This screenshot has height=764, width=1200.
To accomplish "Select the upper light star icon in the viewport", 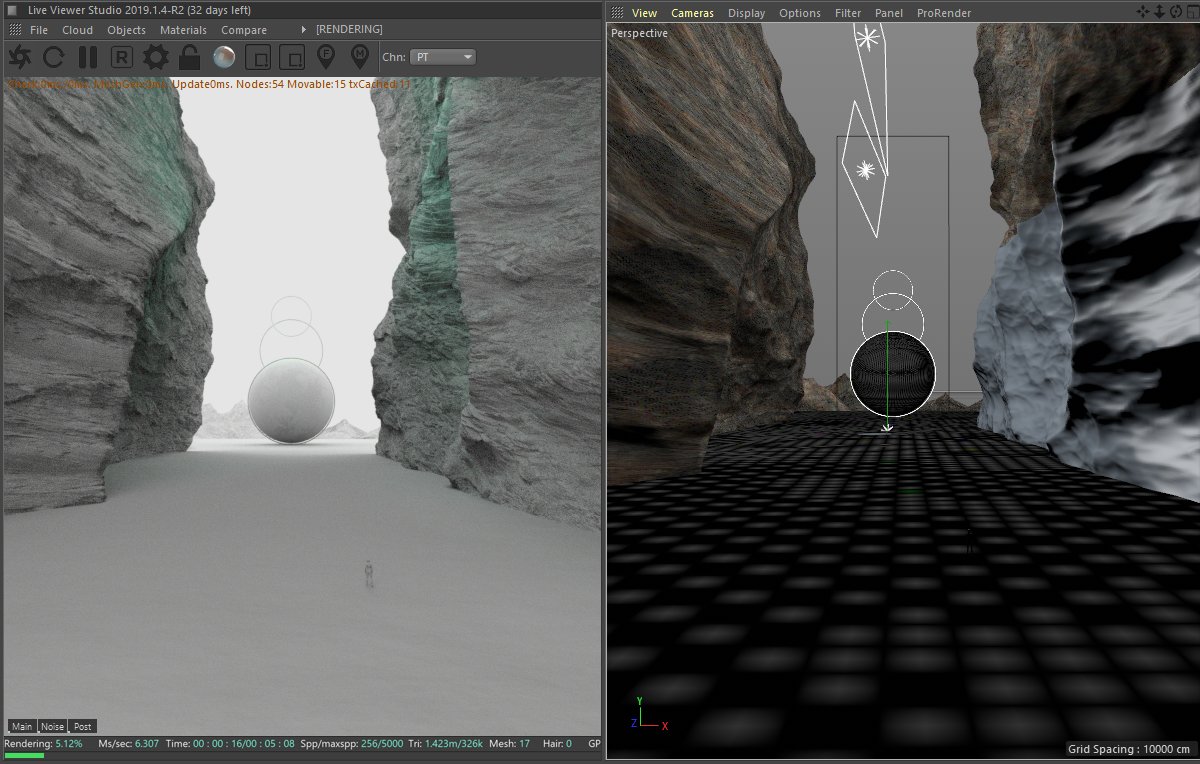I will coord(867,39).
